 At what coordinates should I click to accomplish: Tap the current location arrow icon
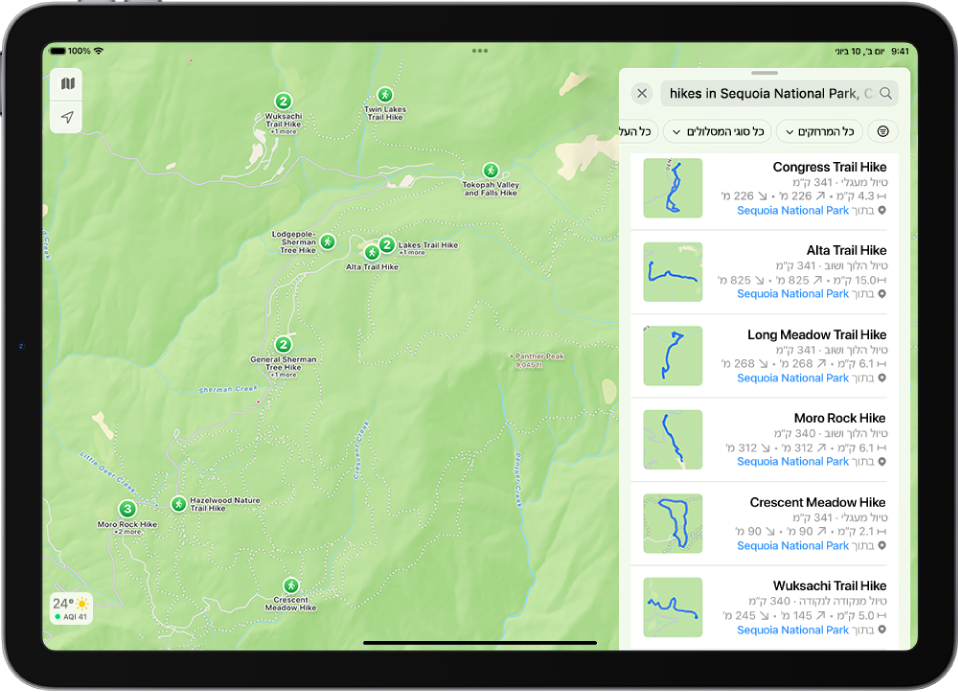click(x=67, y=117)
